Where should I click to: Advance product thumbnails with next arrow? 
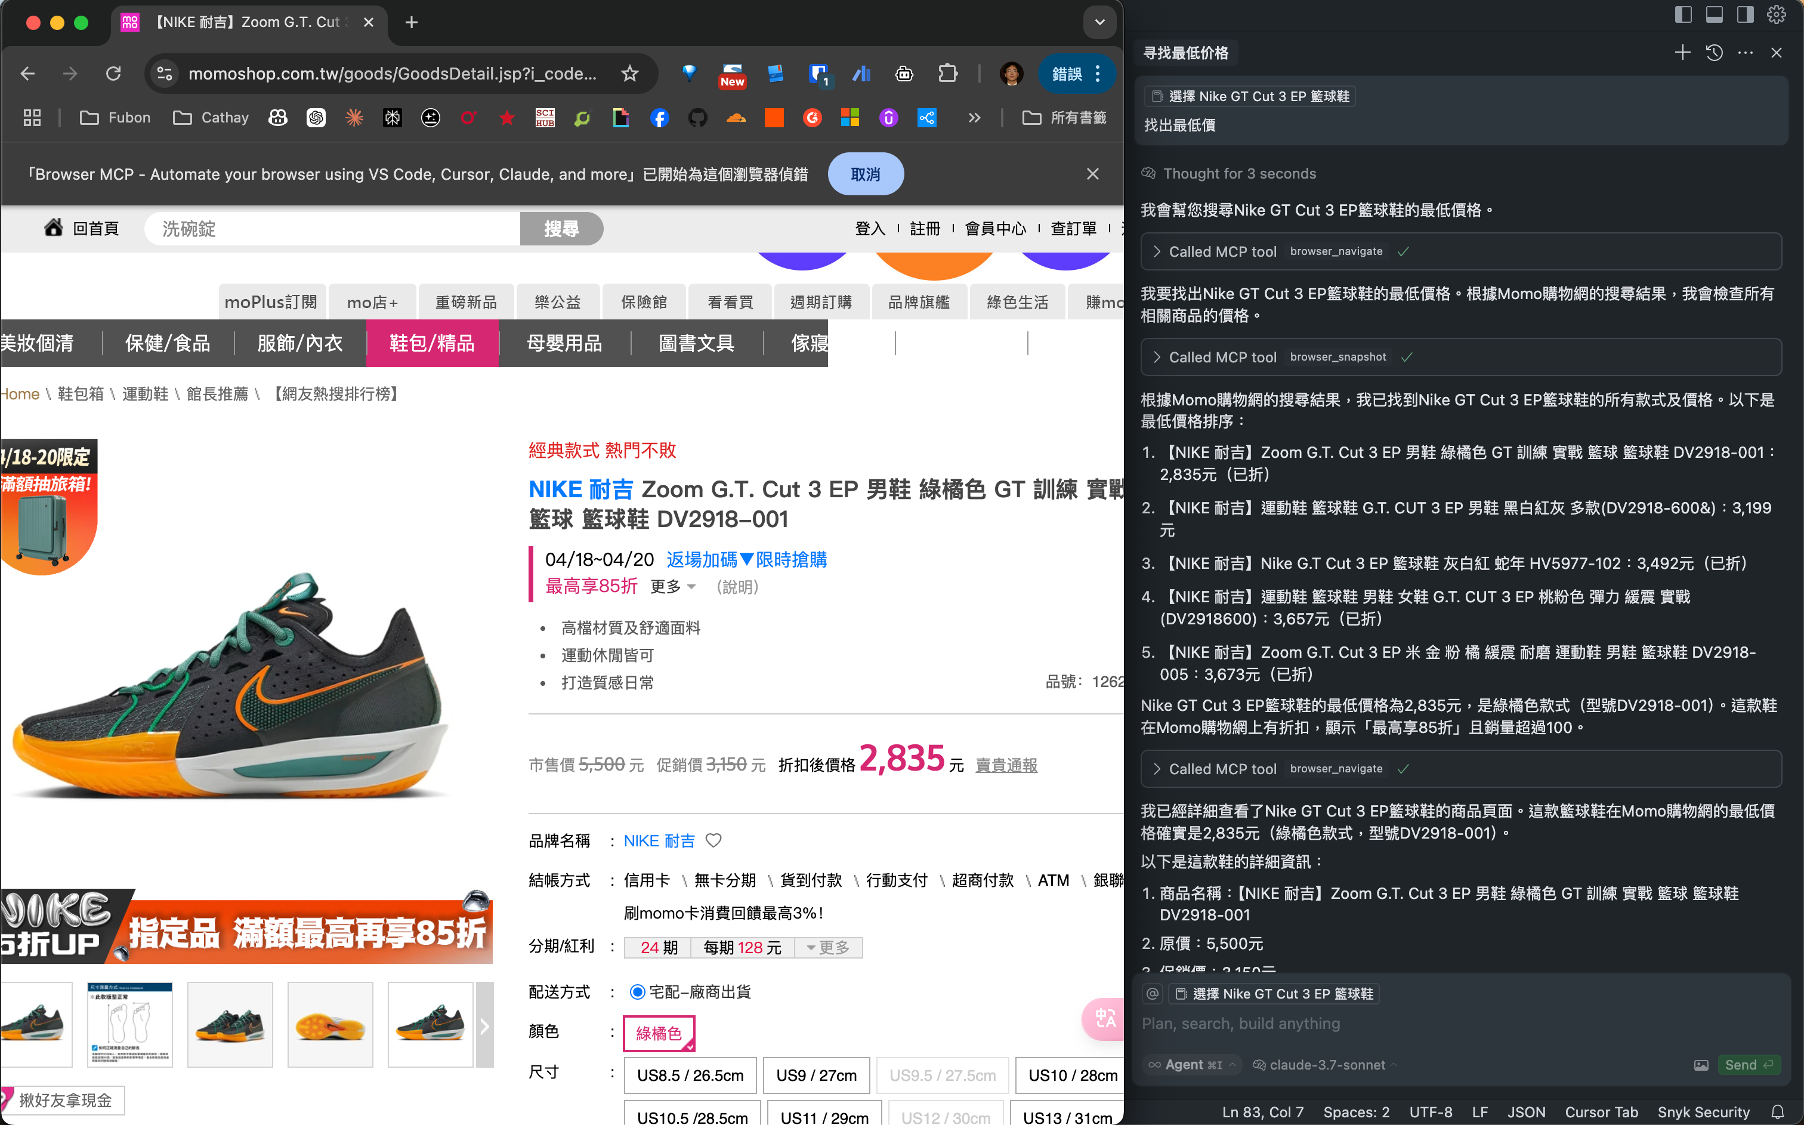485,1025
